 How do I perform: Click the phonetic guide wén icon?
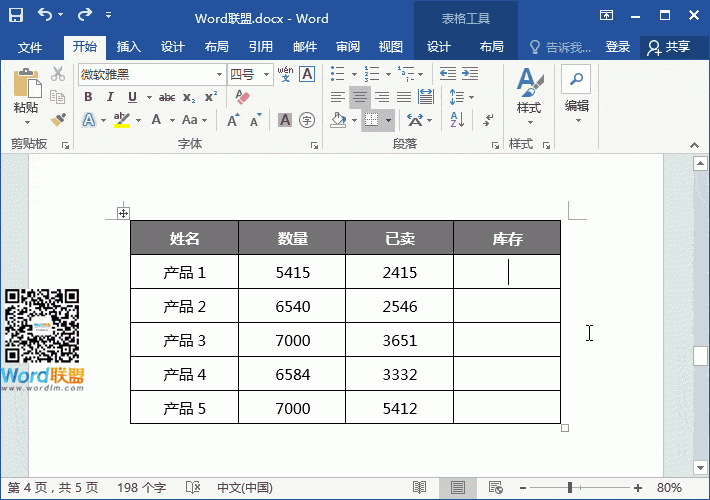click(285, 74)
